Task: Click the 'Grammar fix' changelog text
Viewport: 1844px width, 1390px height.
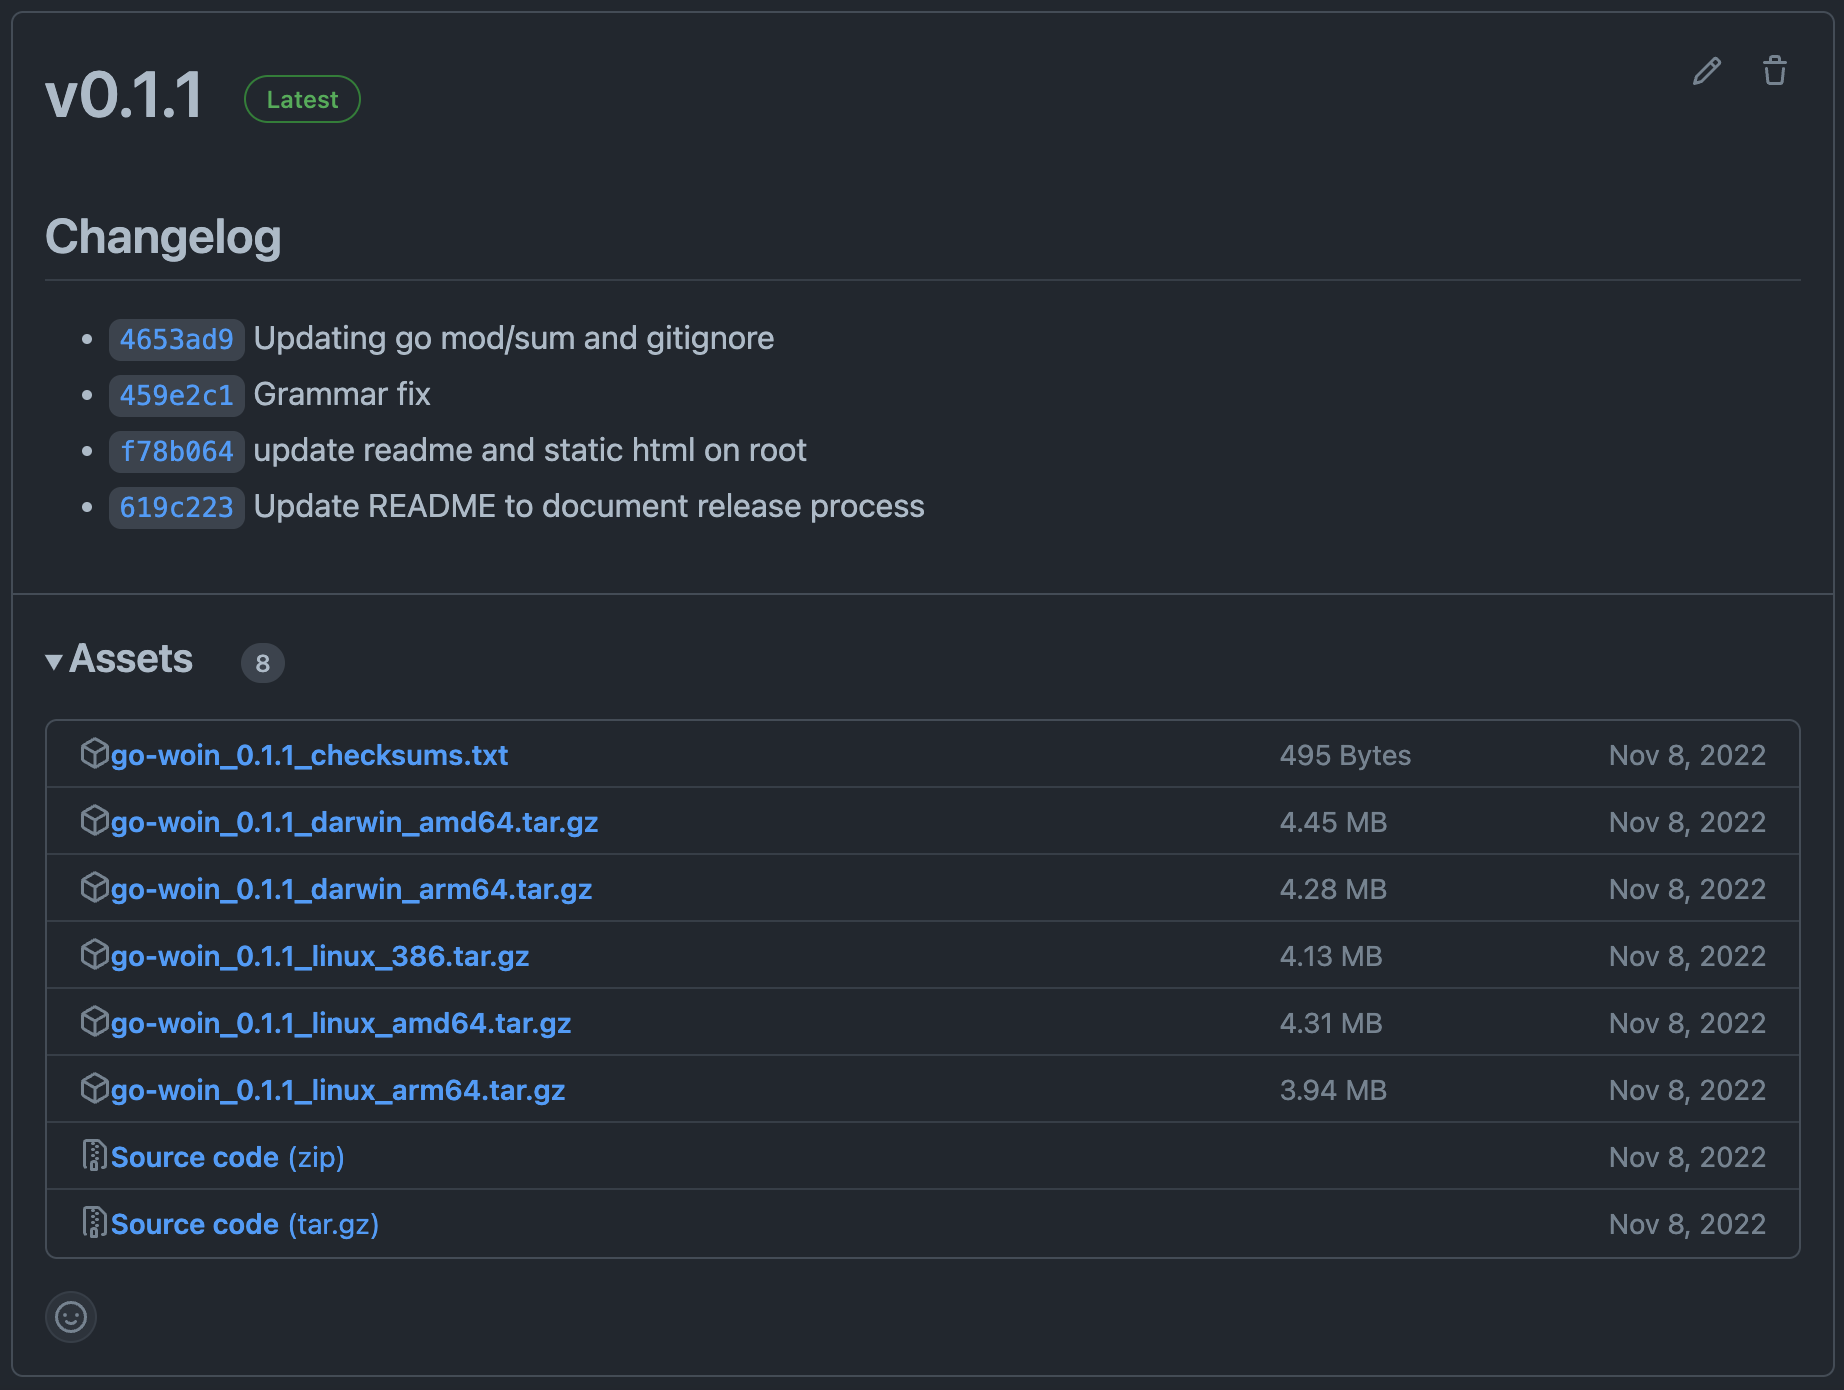Action: pos(342,394)
